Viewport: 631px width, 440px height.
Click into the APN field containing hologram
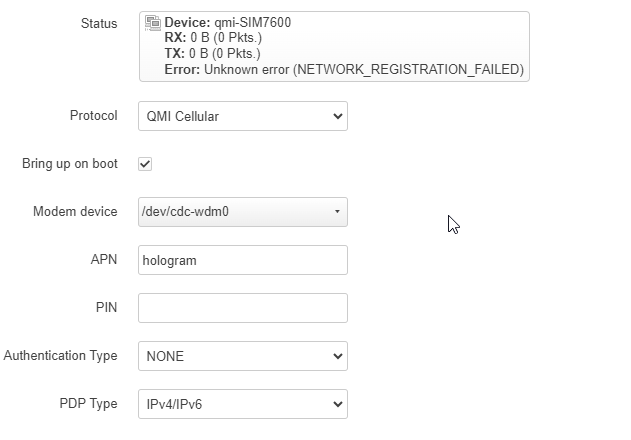tap(243, 260)
